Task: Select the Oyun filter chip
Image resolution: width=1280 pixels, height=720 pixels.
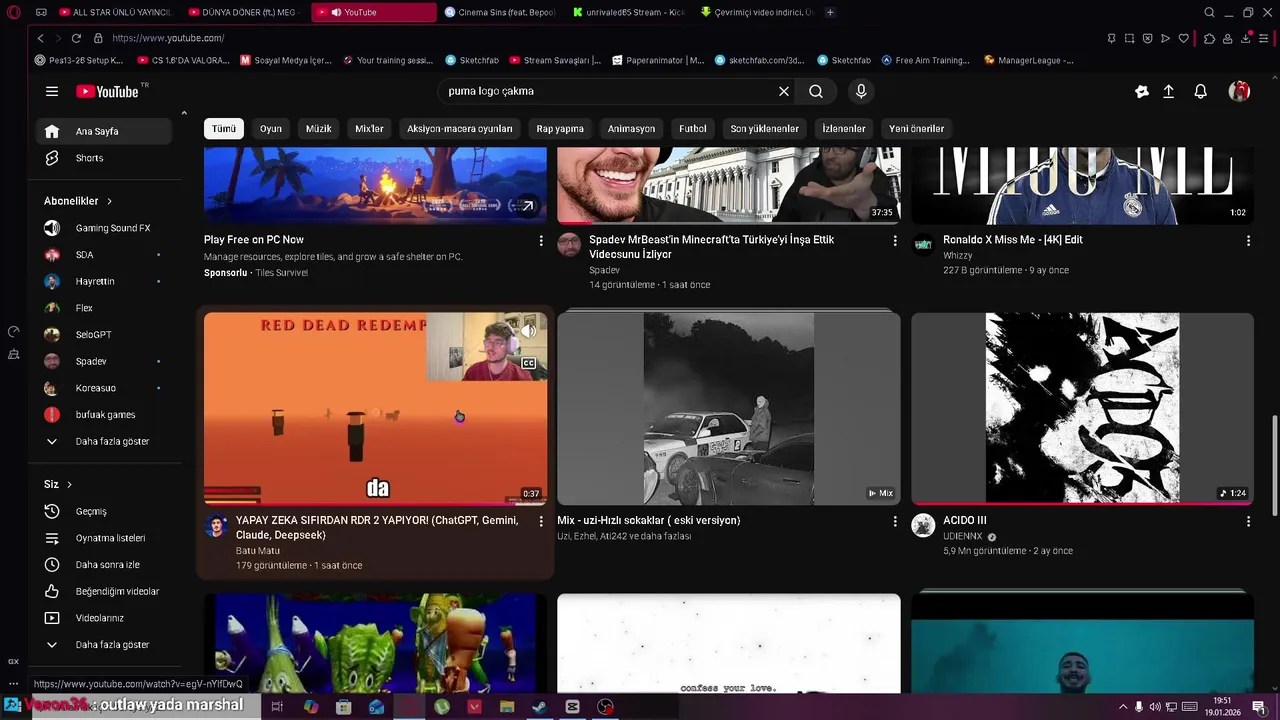Action: 271,128
